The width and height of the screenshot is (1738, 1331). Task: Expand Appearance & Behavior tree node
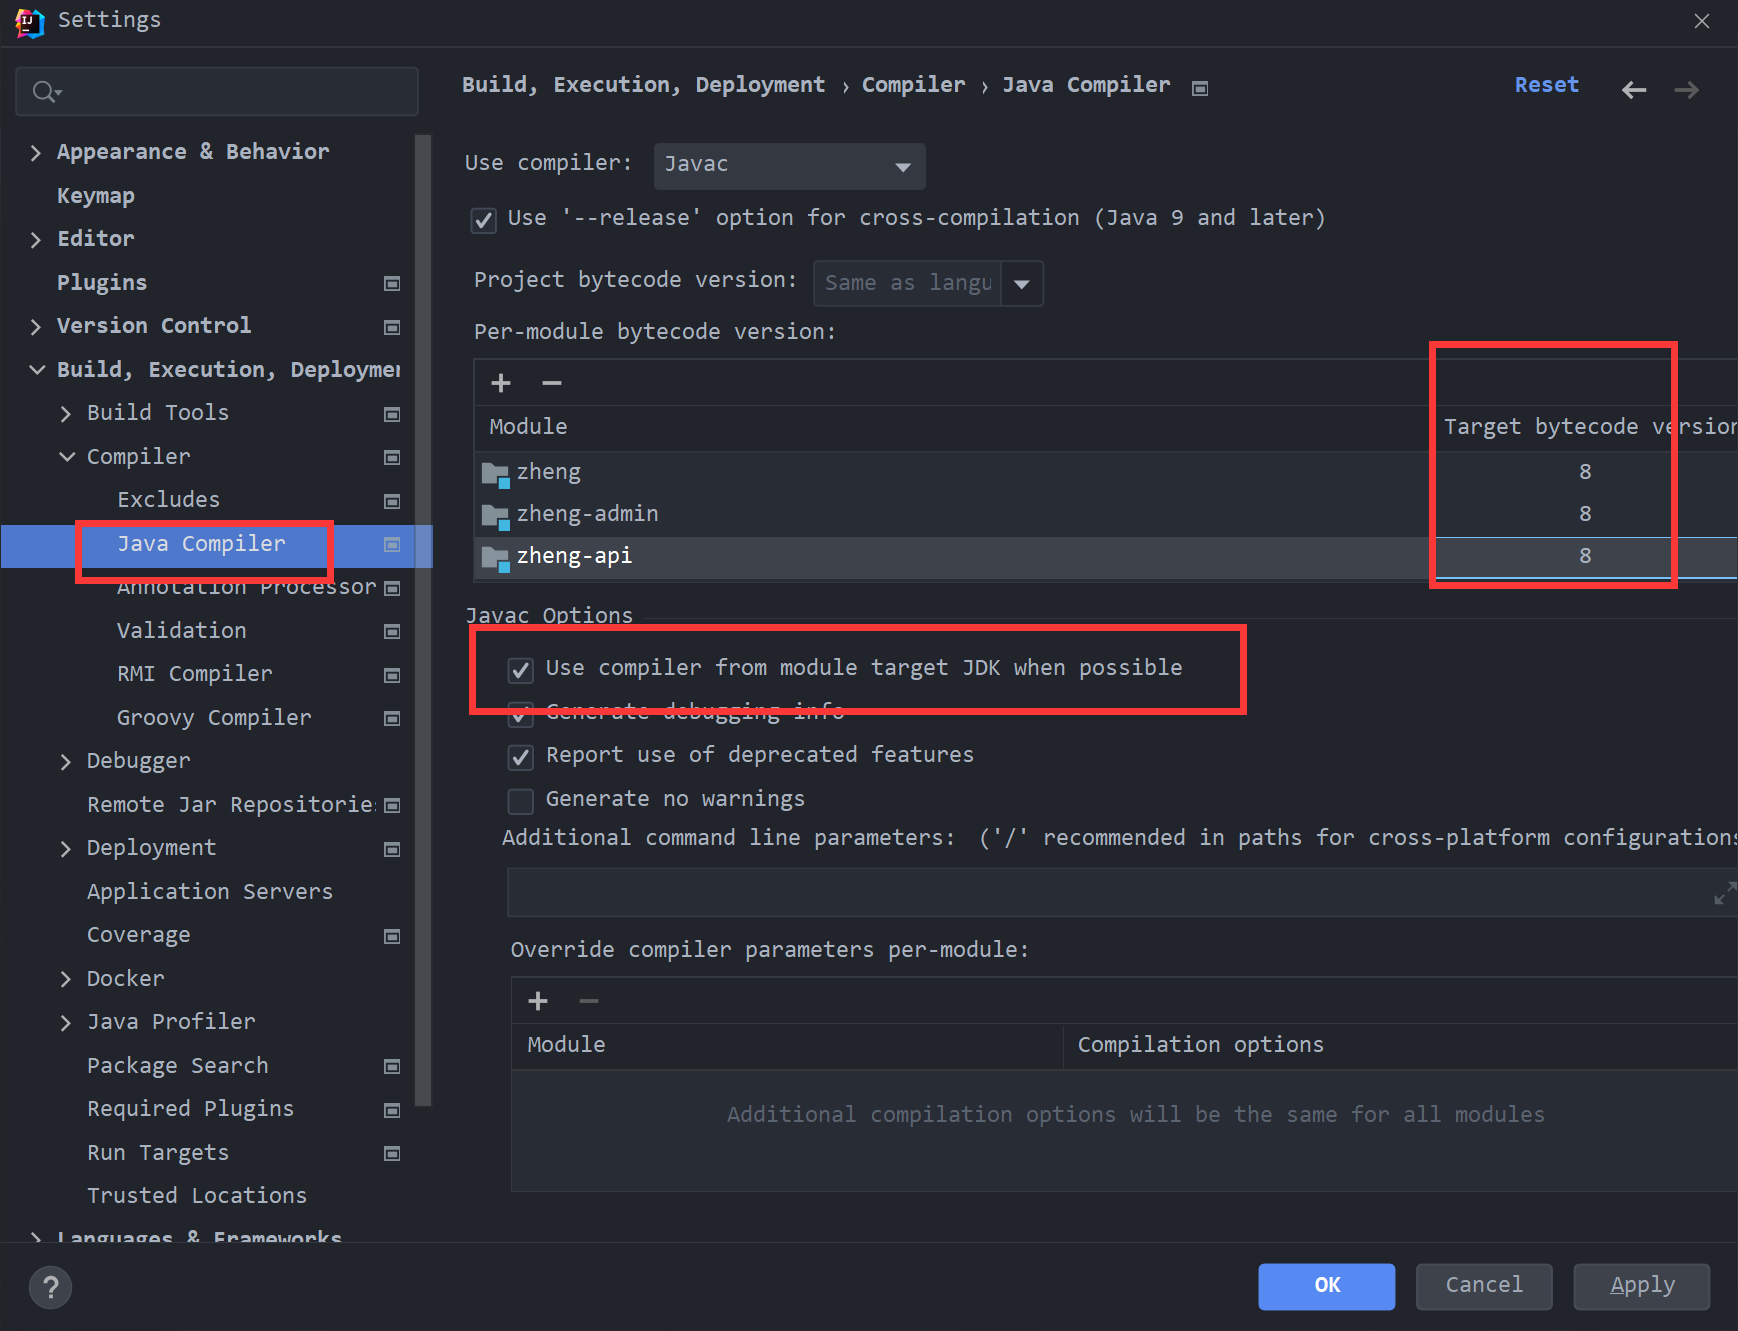pos(36,153)
